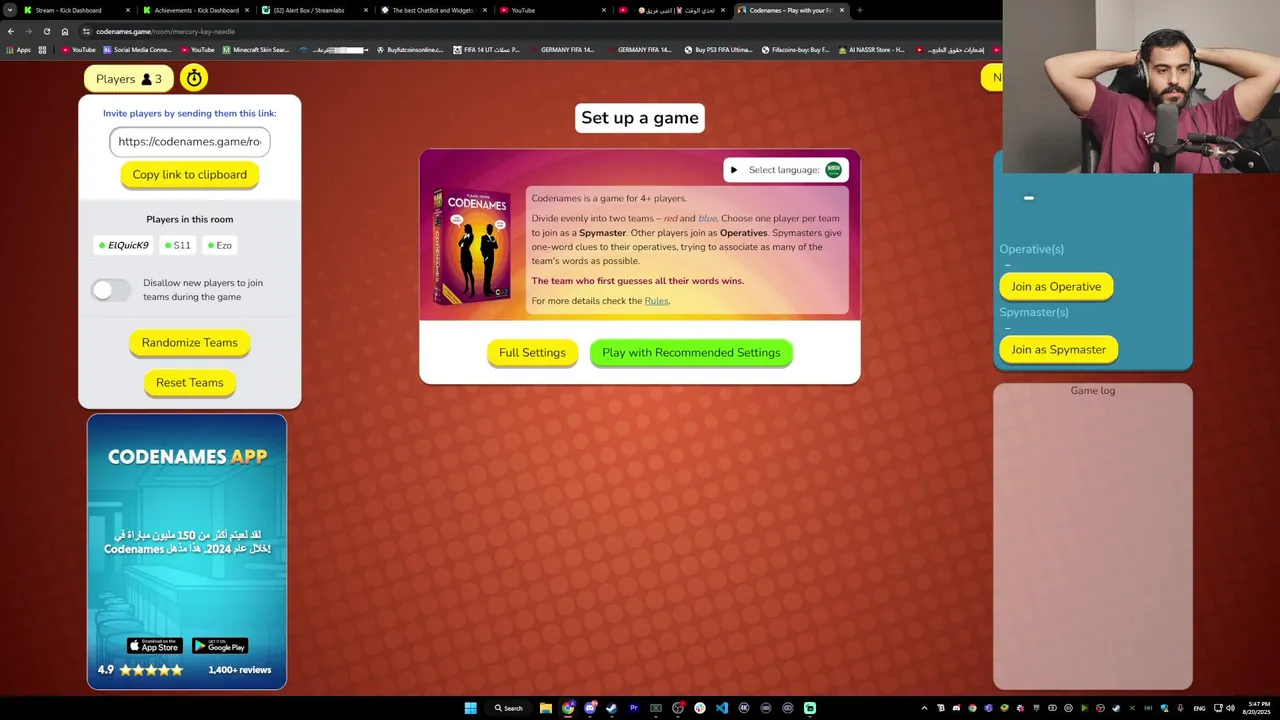Switch to Achievements - Kick Dashboard tab
Image resolution: width=1280 pixels, height=720 pixels.
tap(196, 10)
